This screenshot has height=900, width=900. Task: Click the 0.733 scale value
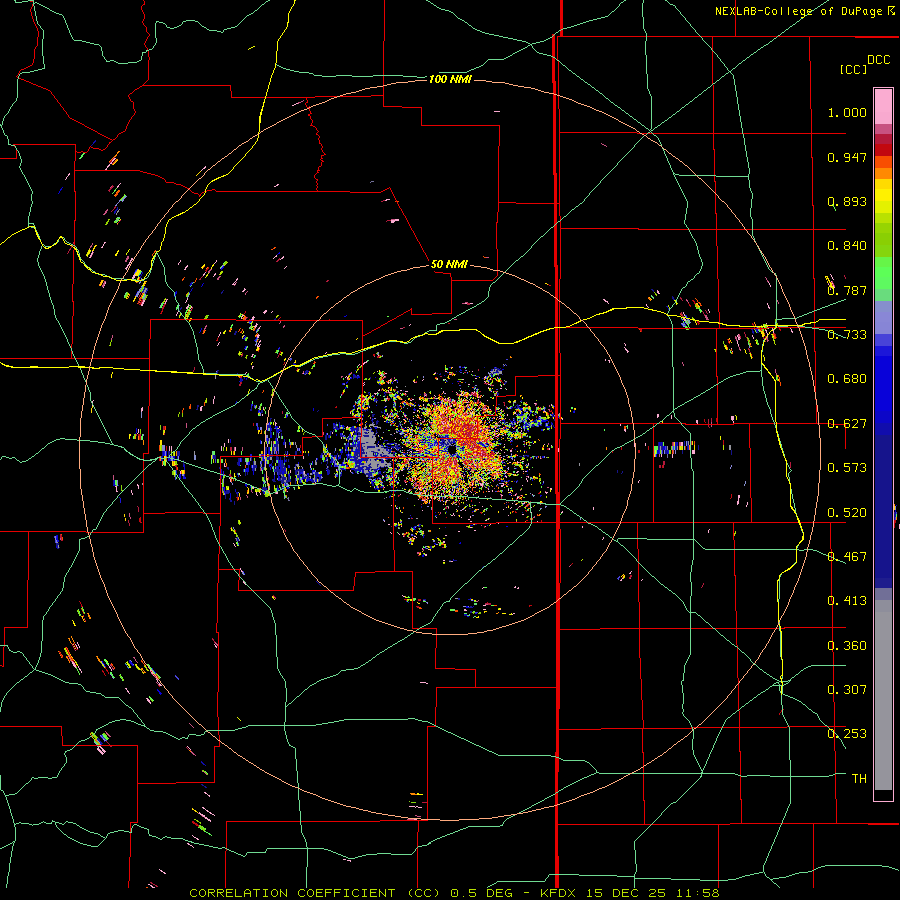tap(847, 335)
